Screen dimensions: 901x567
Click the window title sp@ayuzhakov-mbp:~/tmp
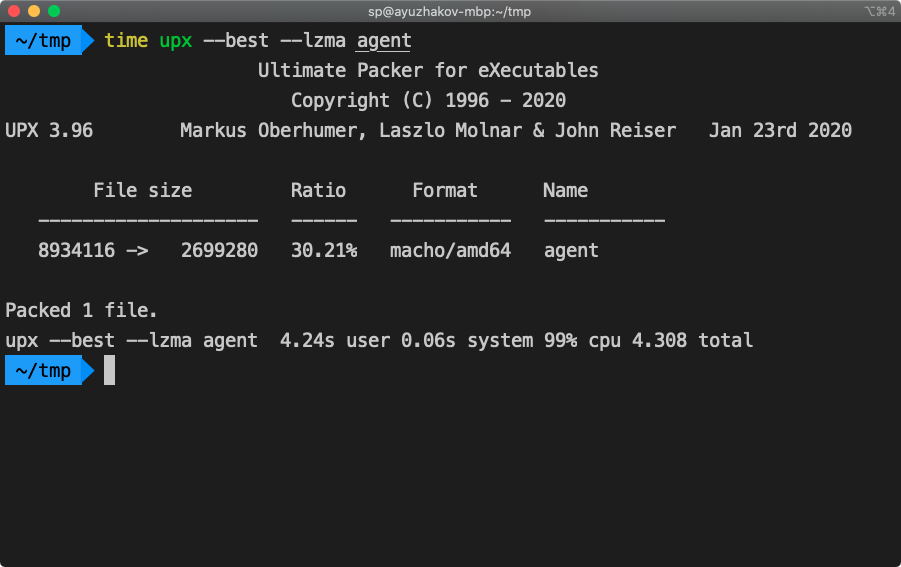coord(449,11)
